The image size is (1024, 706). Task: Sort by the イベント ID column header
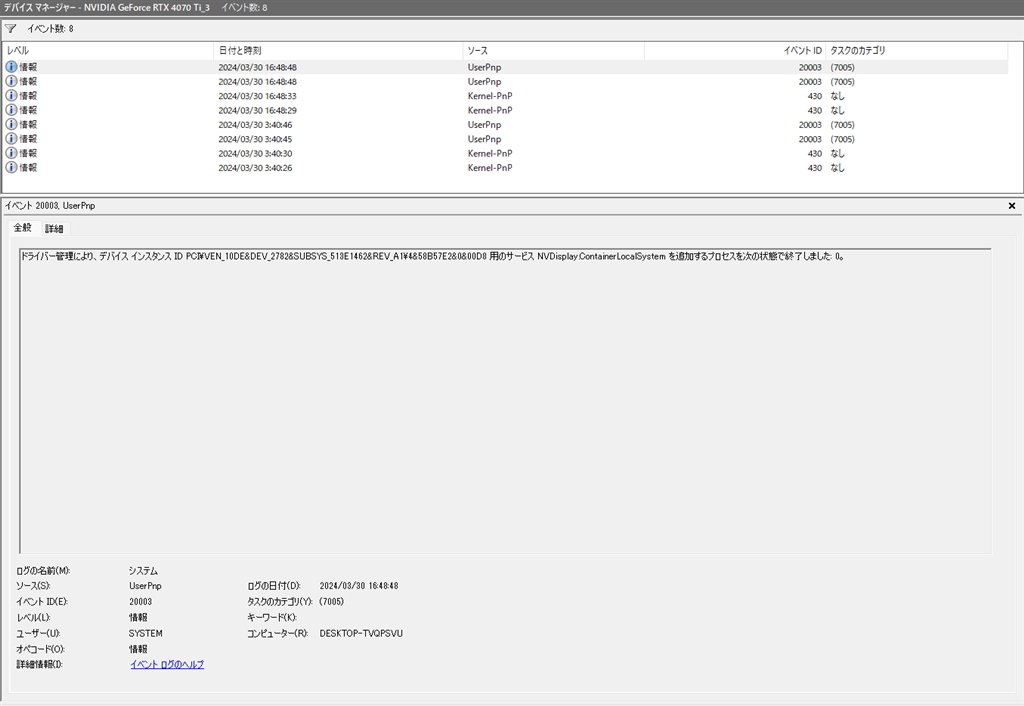735,50
